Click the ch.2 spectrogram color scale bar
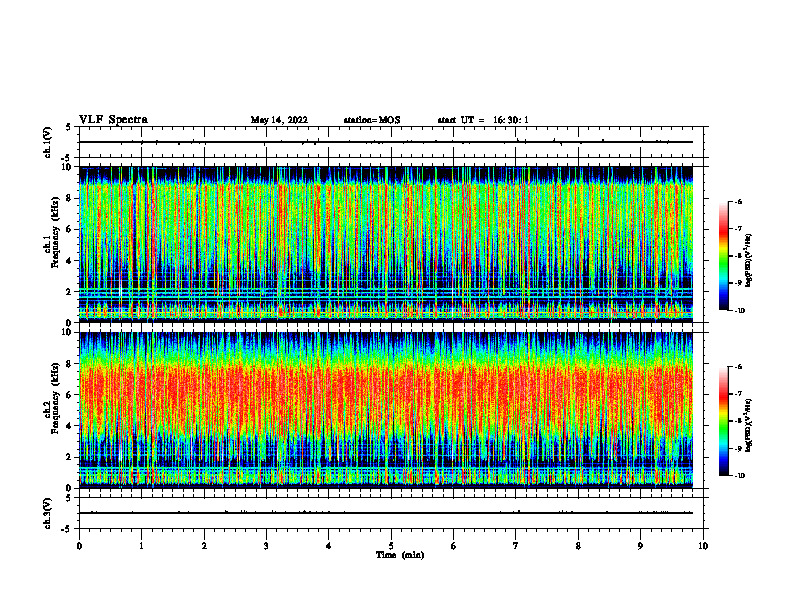This screenshot has width=792, height=612. click(723, 421)
